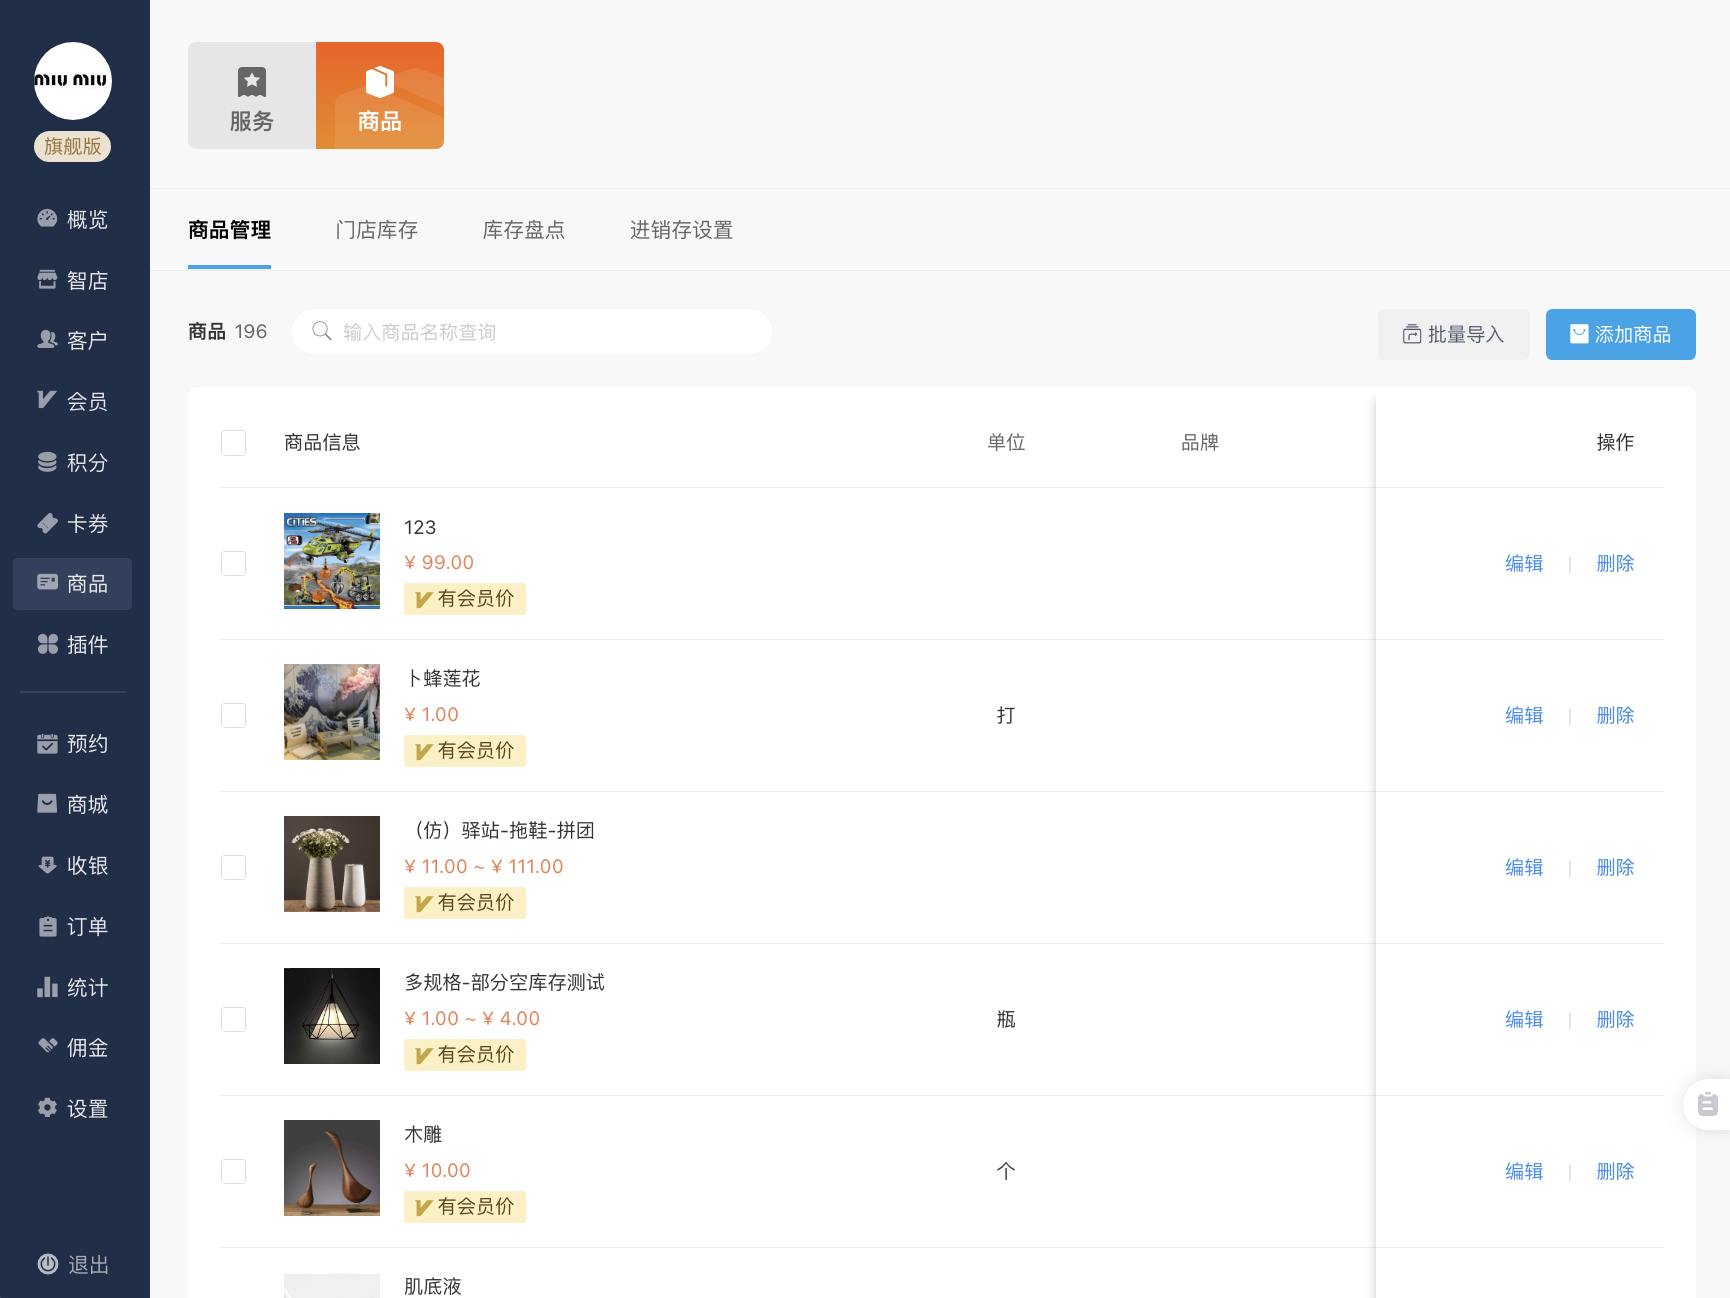Viewport: 1730px width, 1298px height.
Task: Click 批量导入 bulk import button
Action: 1454,334
